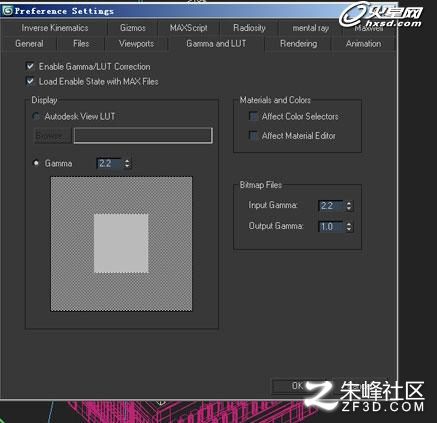Decrease Display Gamma with spinner down arrow
The height and width of the screenshot is (423, 437).
tap(127, 166)
